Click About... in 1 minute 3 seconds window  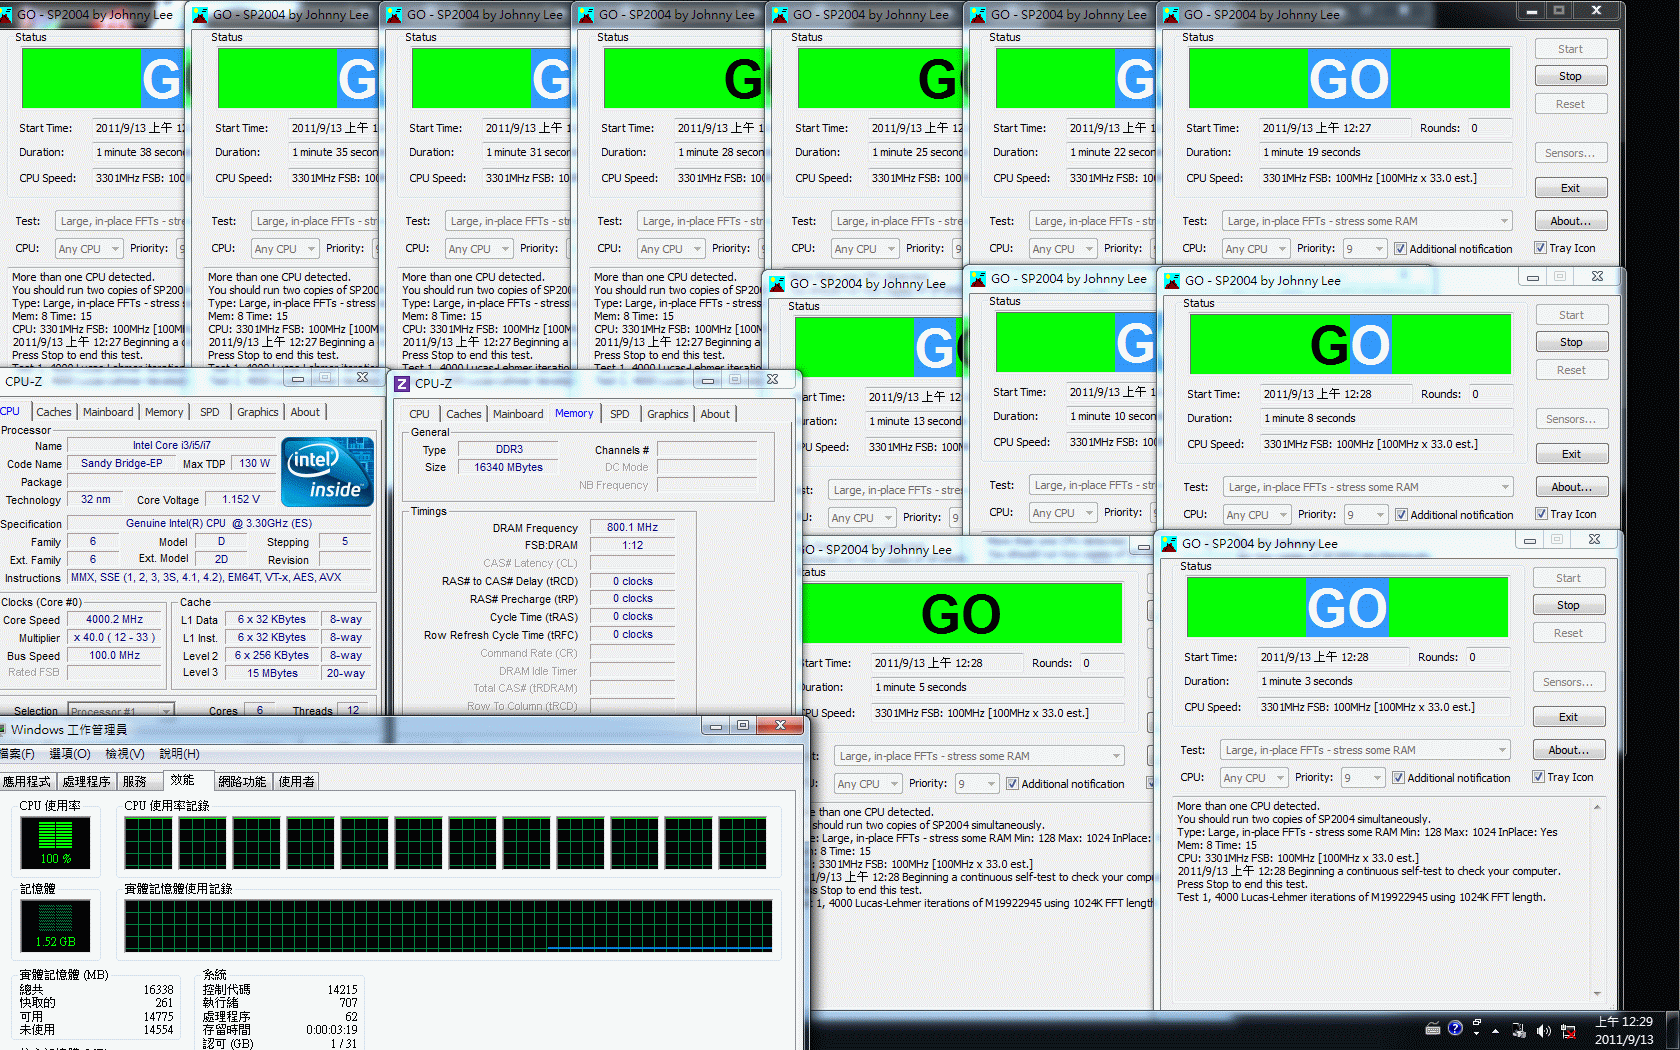click(x=1568, y=750)
